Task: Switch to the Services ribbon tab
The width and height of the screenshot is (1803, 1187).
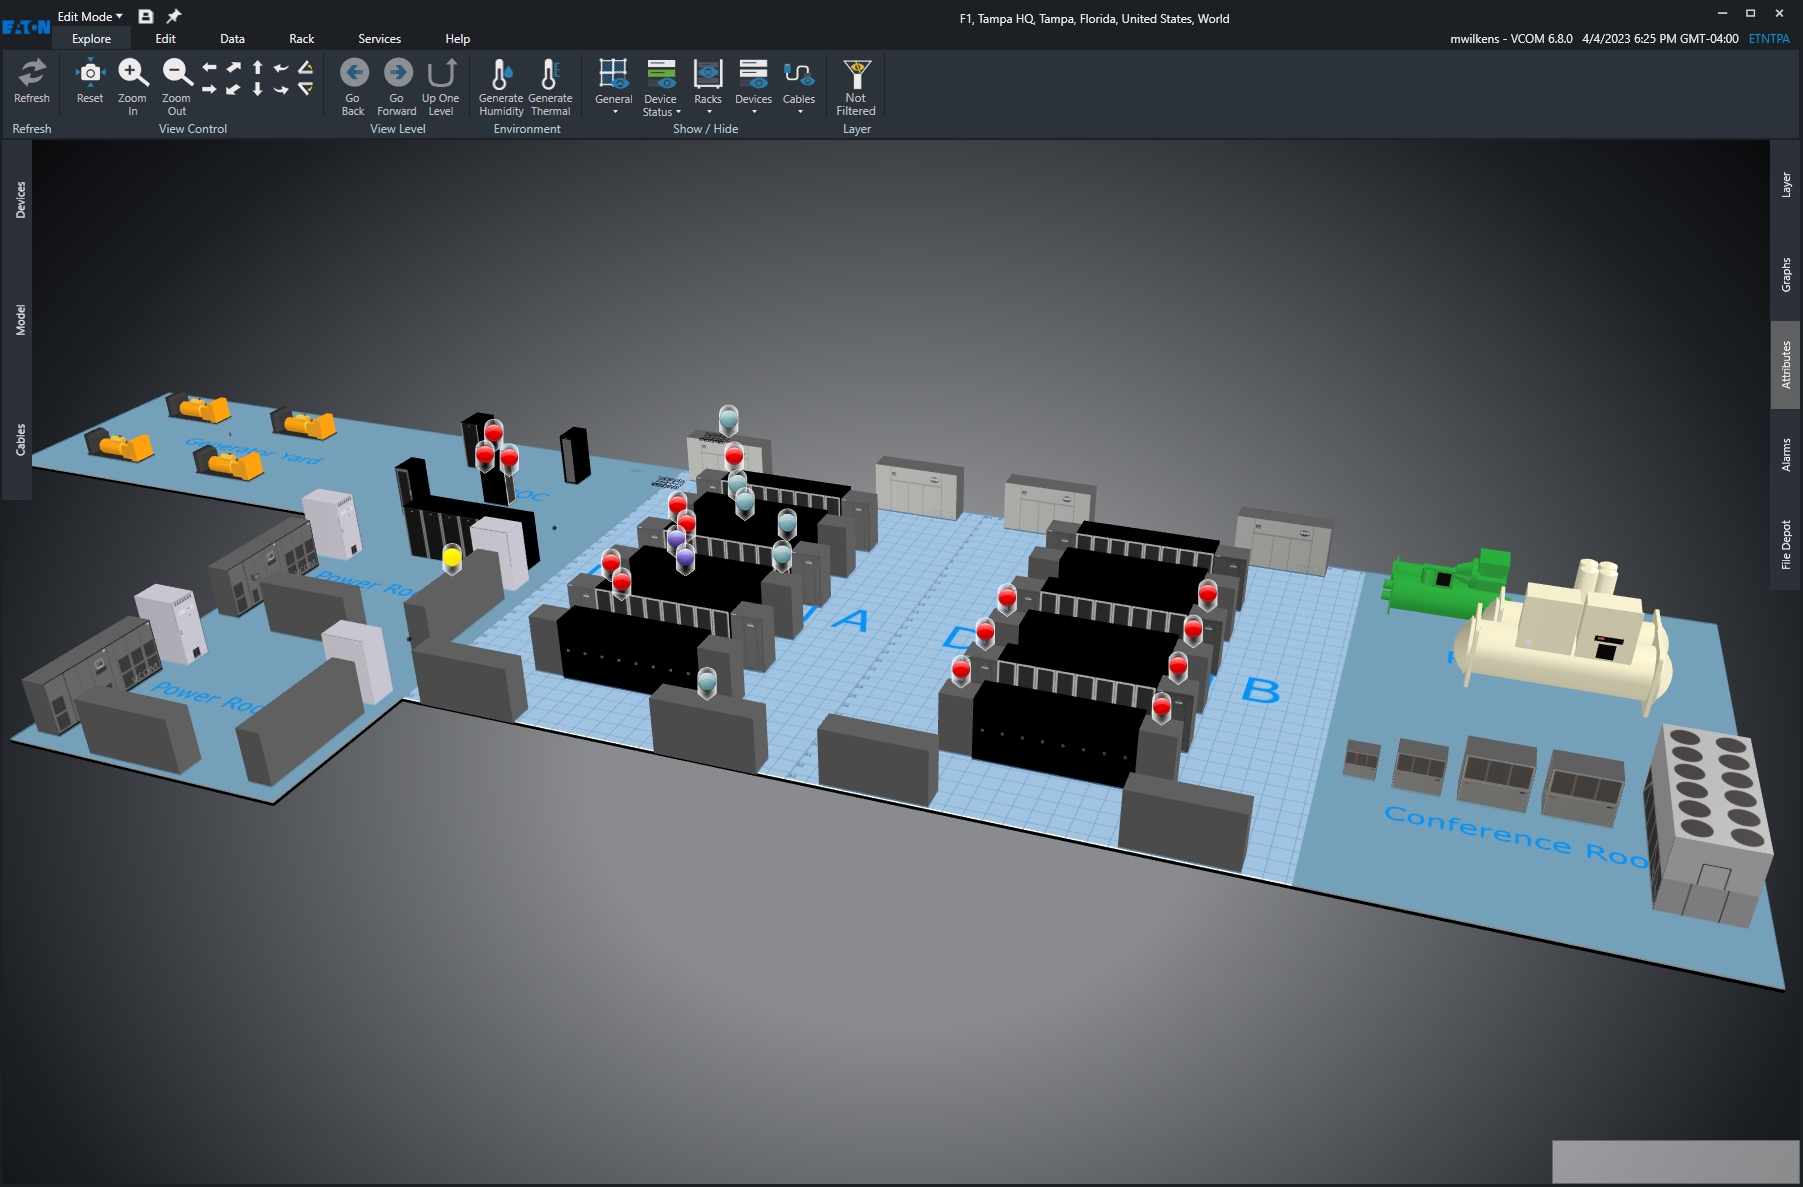Action: tap(379, 39)
